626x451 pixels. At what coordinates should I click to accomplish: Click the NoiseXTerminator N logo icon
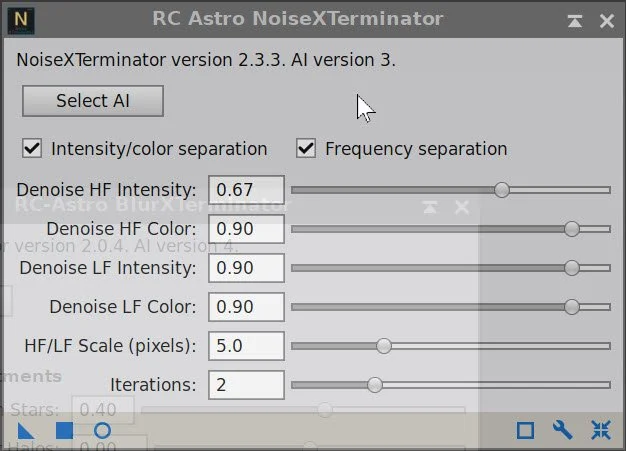point(21,20)
